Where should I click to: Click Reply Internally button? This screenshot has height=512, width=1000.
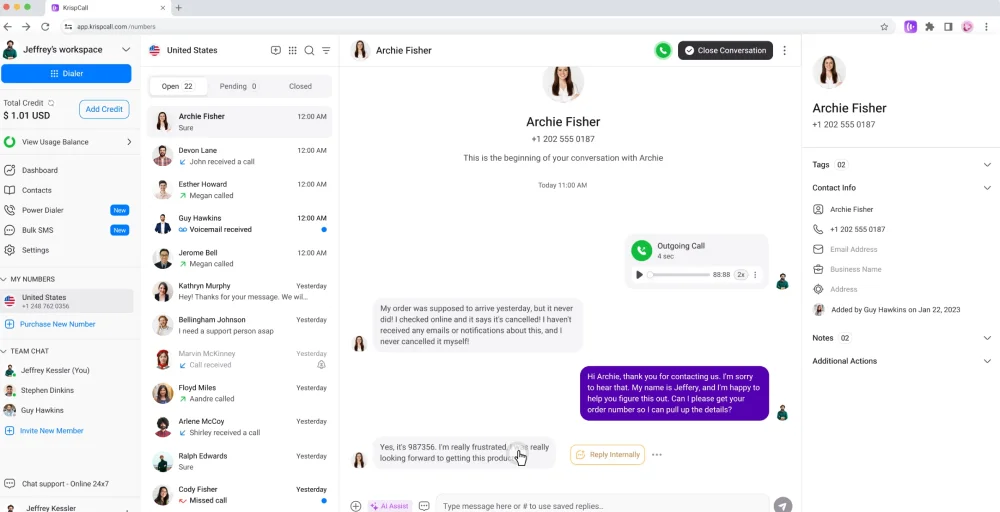(x=607, y=455)
